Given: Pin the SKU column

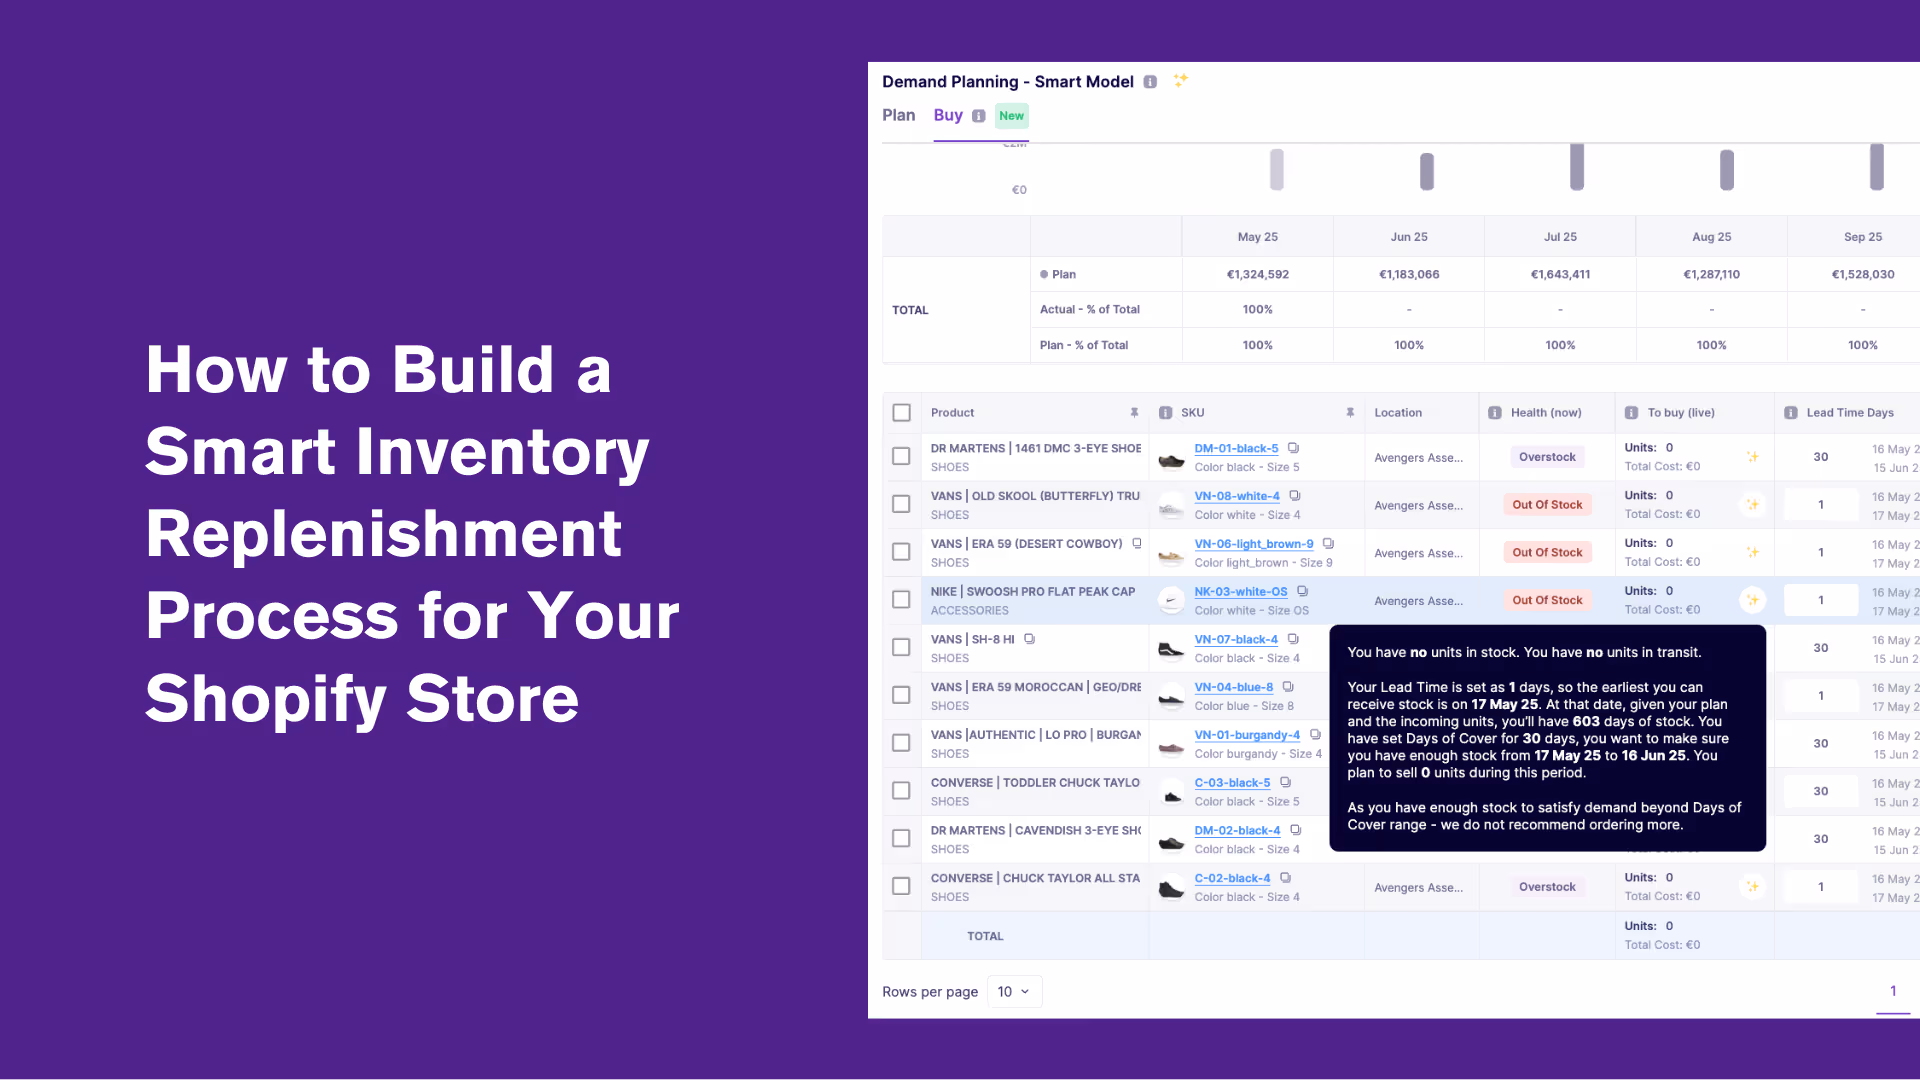Looking at the screenshot, I should coord(1350,412).
